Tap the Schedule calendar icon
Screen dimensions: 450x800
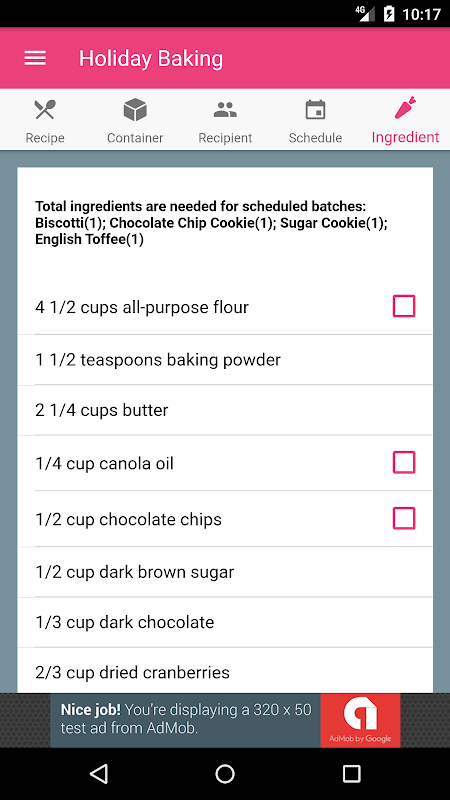click(x=315, y=110)
